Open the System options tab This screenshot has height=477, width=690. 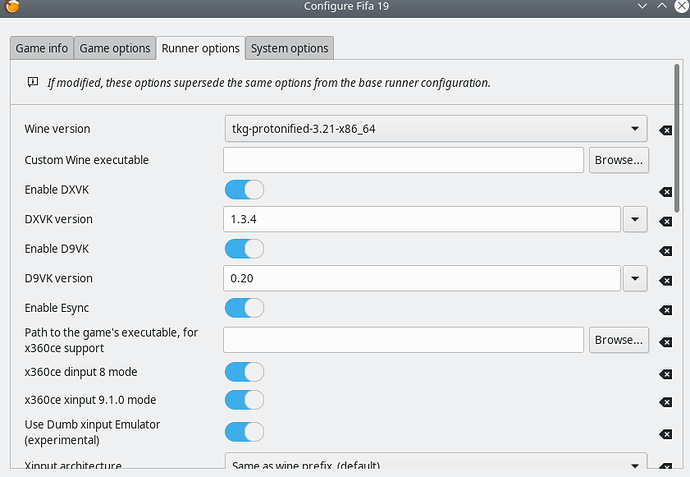click(x=290, y=48)
